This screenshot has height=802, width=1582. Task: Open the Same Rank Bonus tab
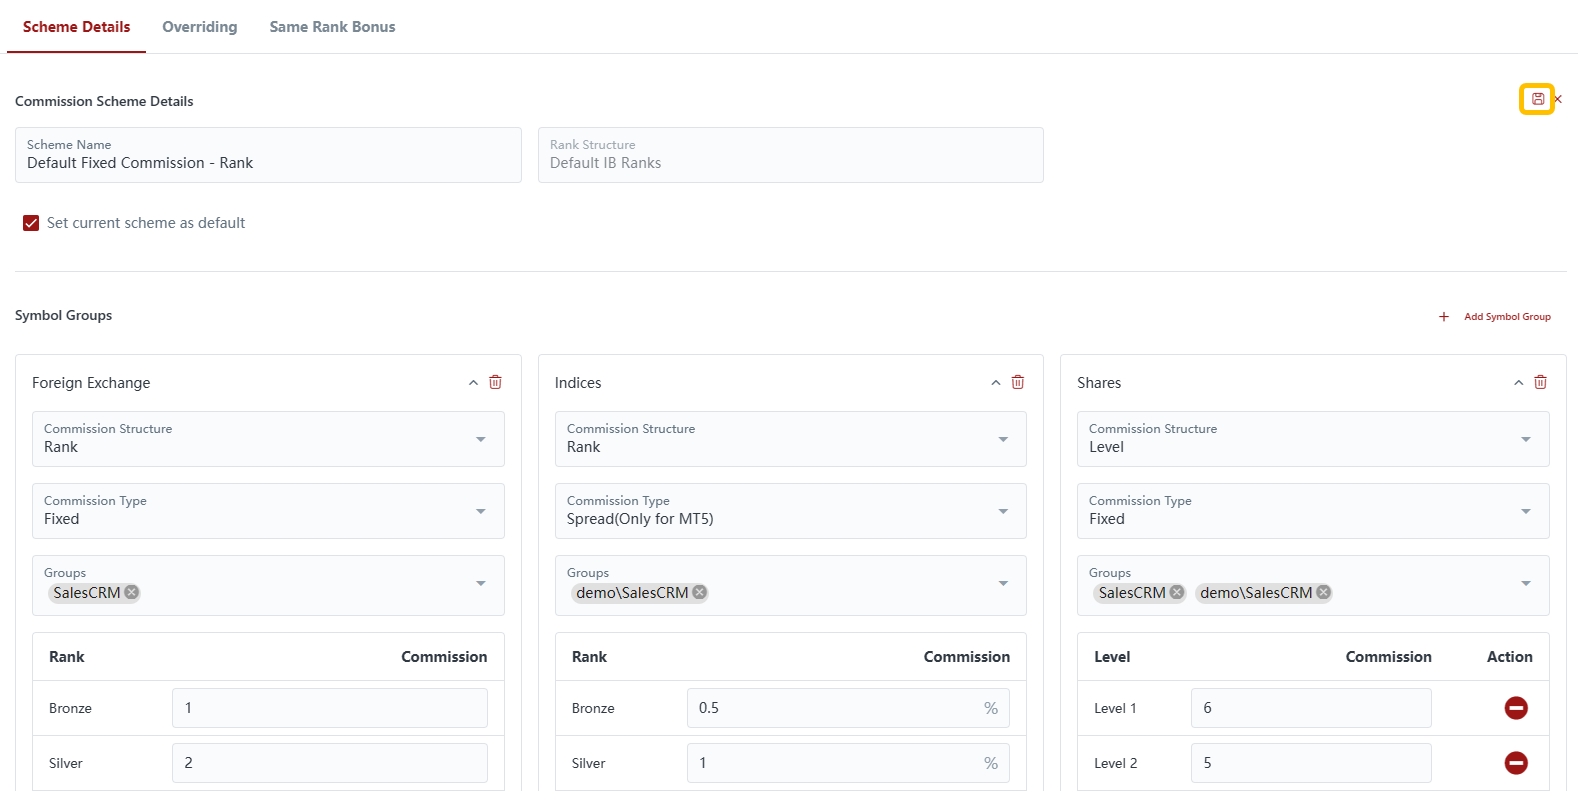click(x=332, y=27)
